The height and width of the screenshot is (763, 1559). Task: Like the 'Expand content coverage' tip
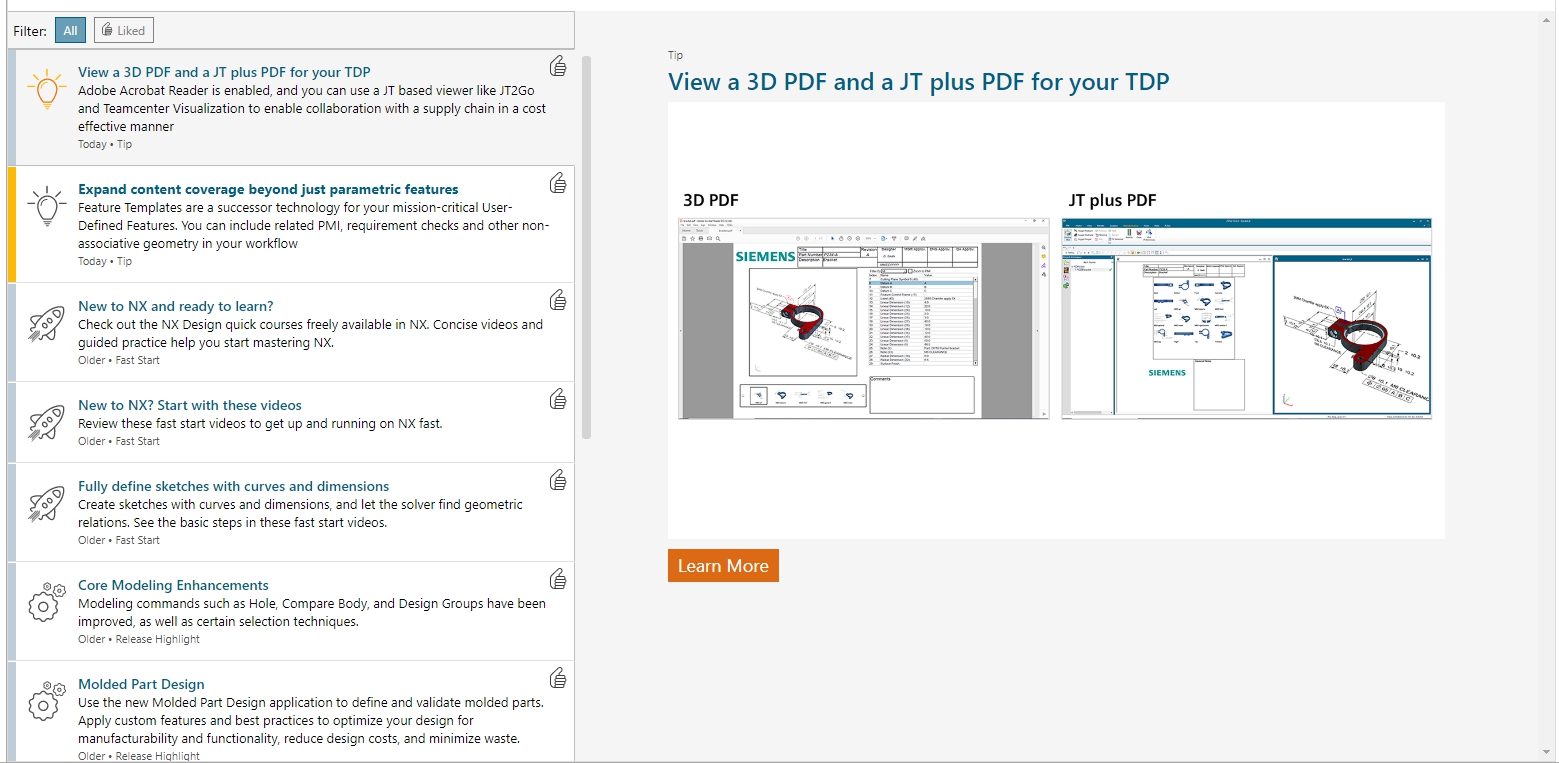click(x=558, y=183)
